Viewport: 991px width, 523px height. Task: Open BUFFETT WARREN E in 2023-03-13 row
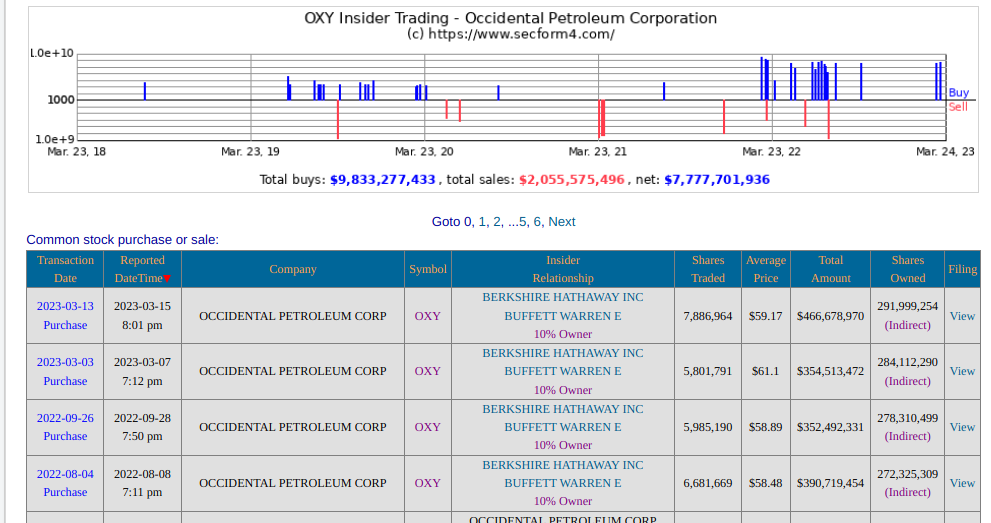point(562,316)
